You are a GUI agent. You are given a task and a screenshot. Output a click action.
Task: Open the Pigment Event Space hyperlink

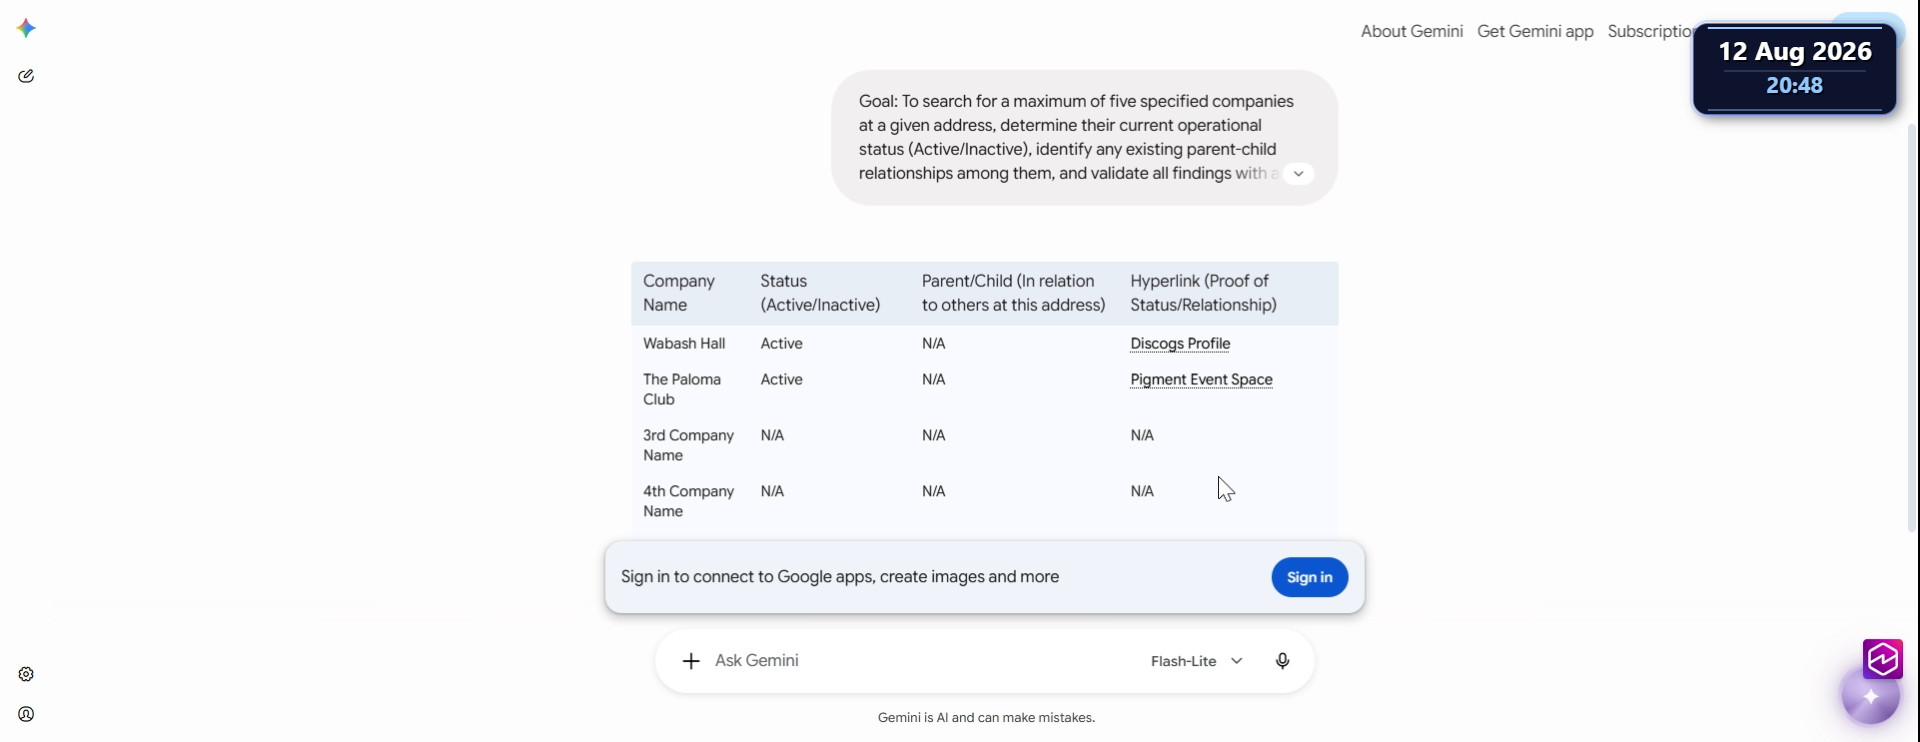[x=1201, y=379]
